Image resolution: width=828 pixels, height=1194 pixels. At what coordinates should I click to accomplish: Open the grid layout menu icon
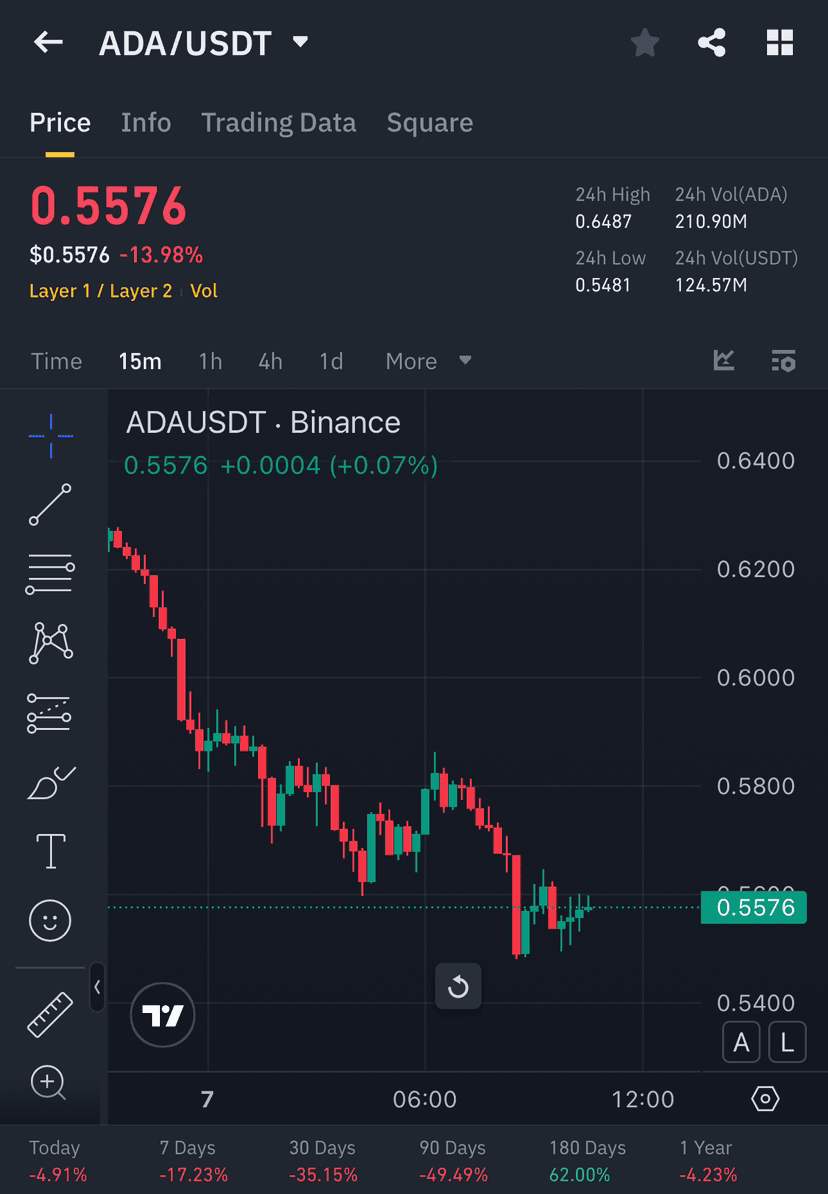tap(779, 43)
